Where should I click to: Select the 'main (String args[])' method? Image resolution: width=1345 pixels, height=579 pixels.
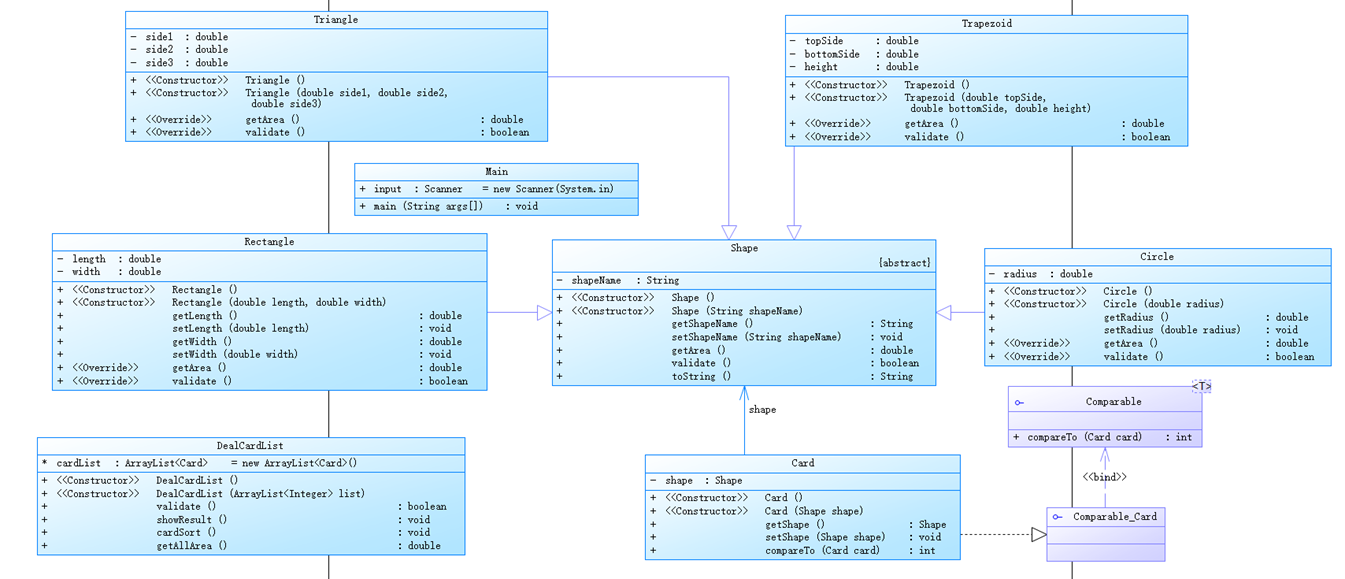pos(449,206)
